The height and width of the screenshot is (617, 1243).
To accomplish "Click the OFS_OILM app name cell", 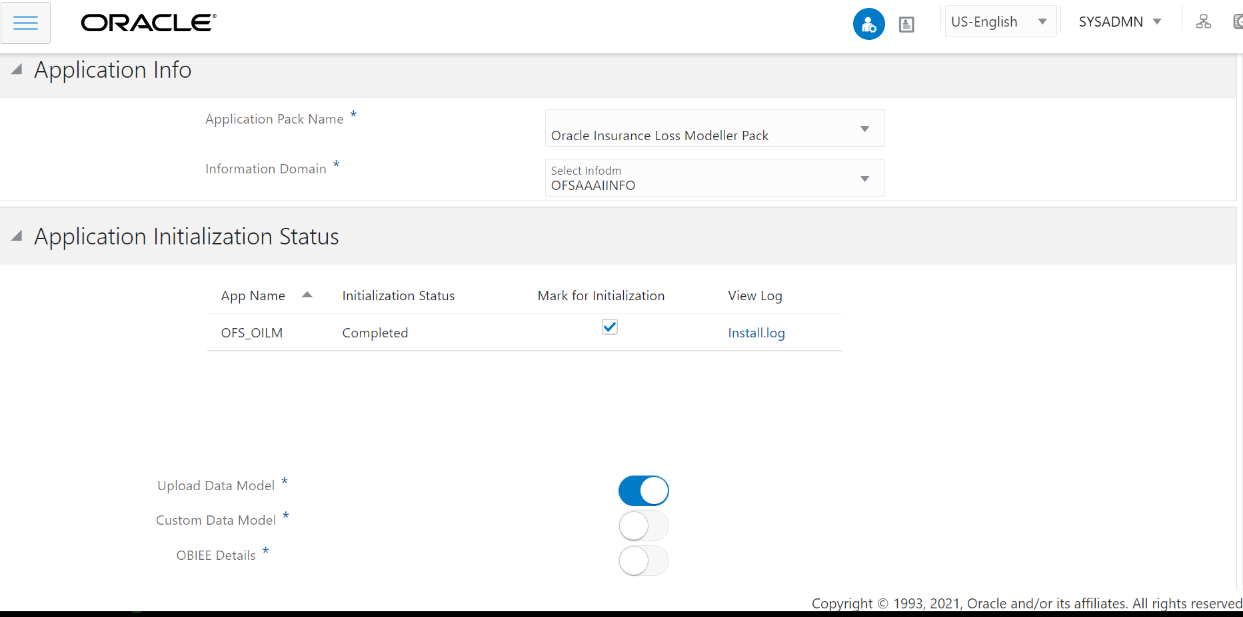I will point(252,333).
